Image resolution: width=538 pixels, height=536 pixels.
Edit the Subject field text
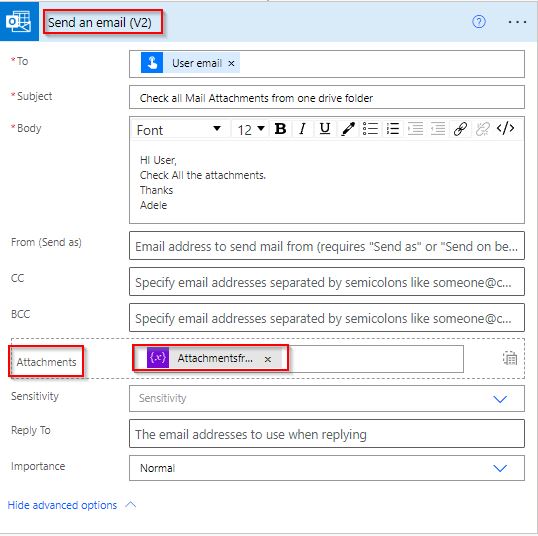click(327, 97)
